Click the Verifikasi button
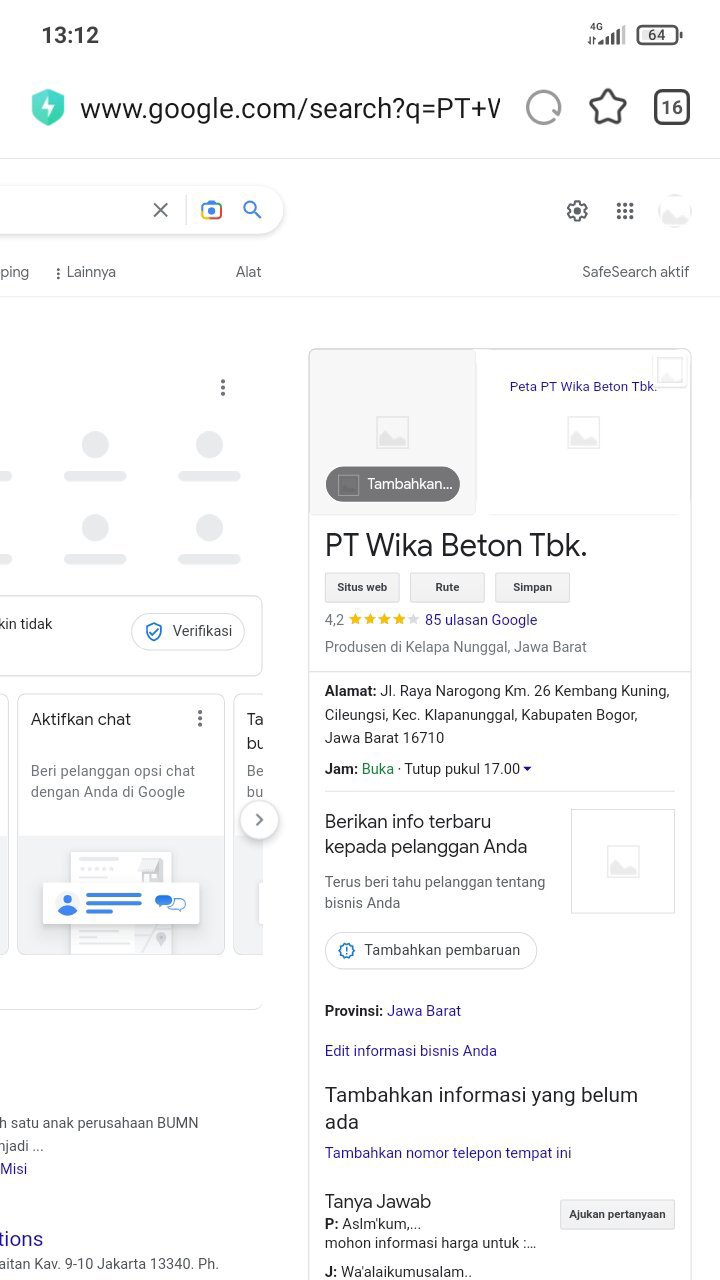This screenshot has width=720, height=1280. point(188,631)
